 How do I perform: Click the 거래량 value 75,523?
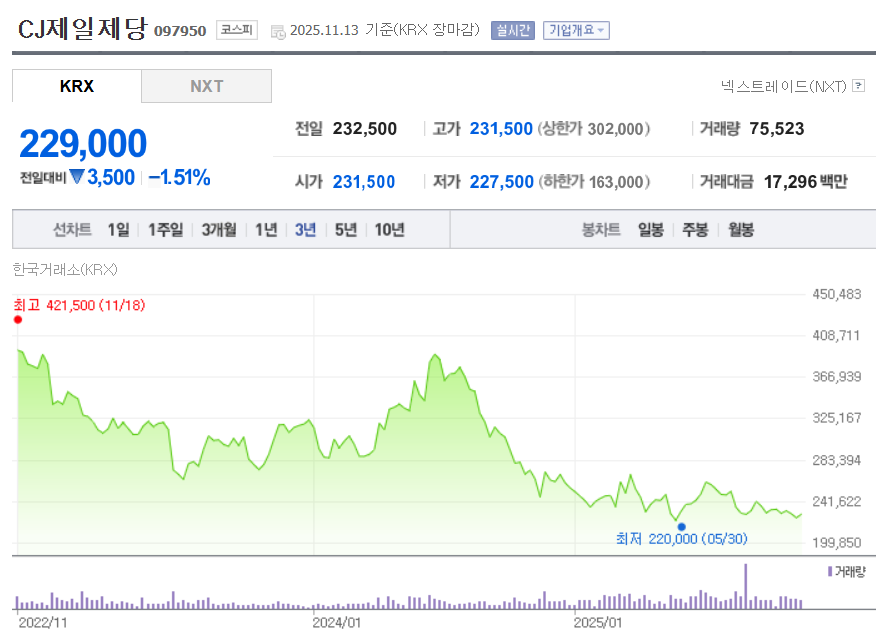tap(777, 128)
